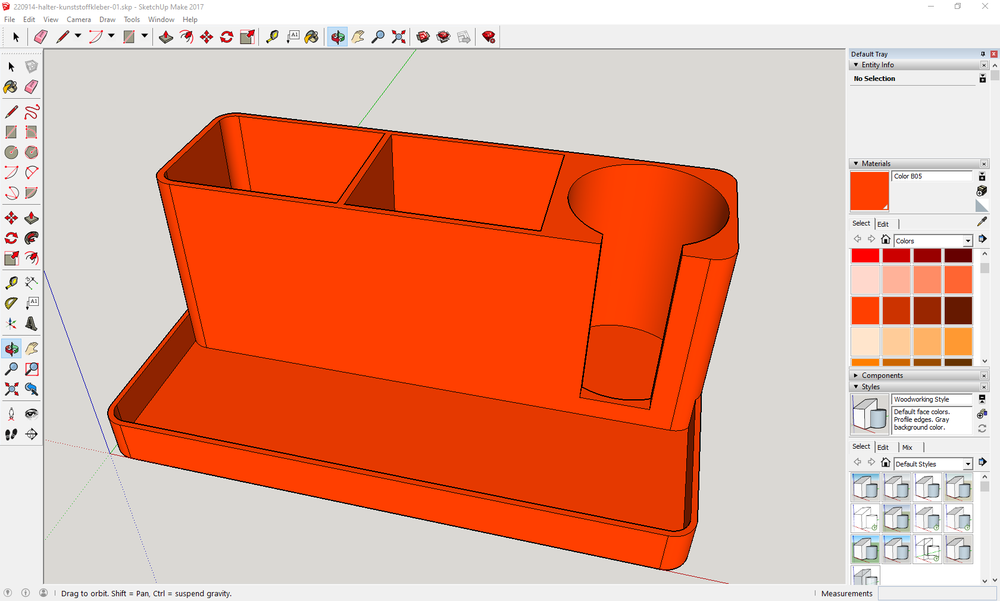Click the Measurements input box
Image resolution: width=1000 pixels, height=601 pixels.
[x=937, y=593]
